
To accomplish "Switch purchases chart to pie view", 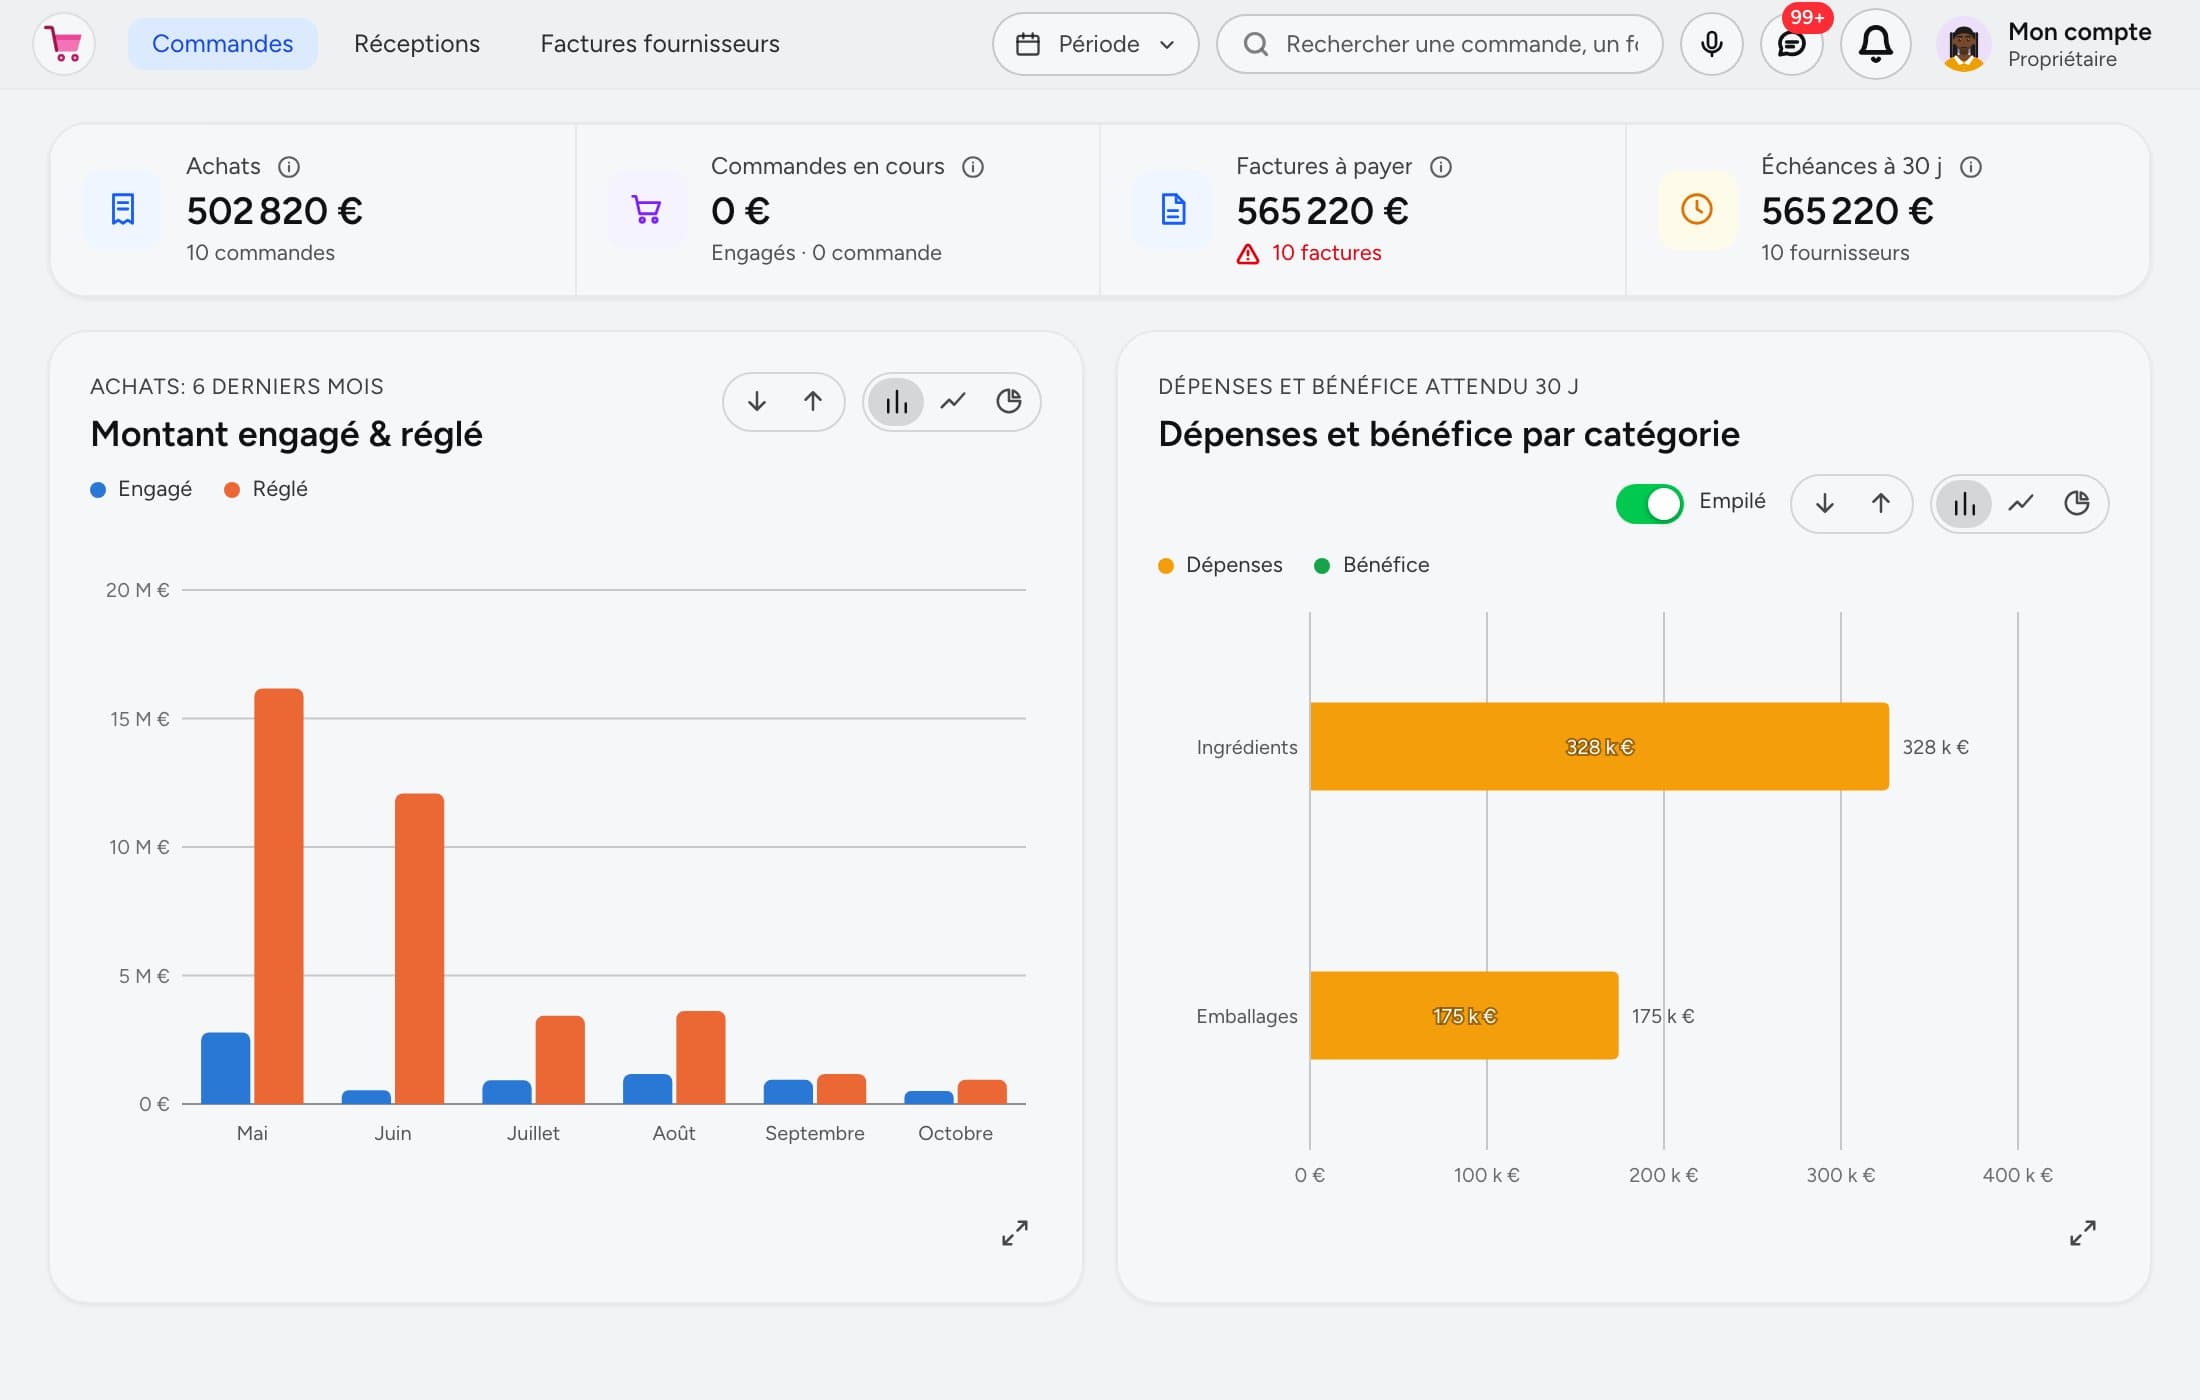I will [1008, 401].
